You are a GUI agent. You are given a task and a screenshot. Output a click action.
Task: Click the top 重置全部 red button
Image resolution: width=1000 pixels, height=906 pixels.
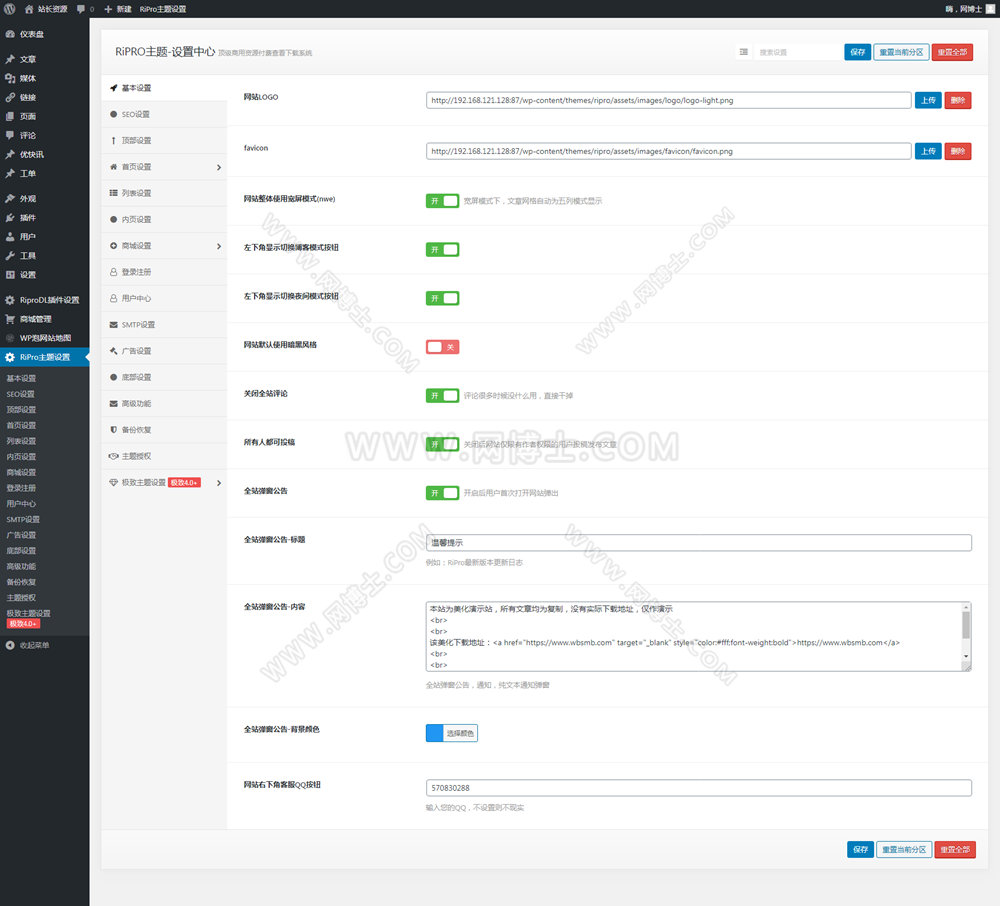tap(952, 52)
